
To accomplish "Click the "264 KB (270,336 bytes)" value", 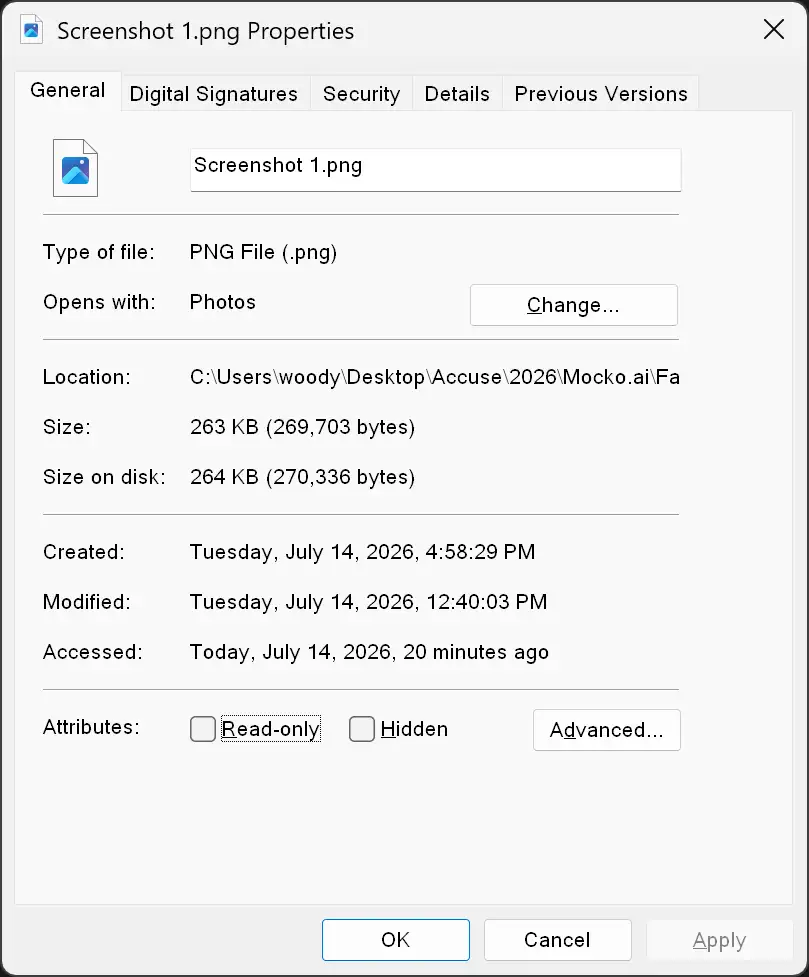I will (x=302, y=477).
